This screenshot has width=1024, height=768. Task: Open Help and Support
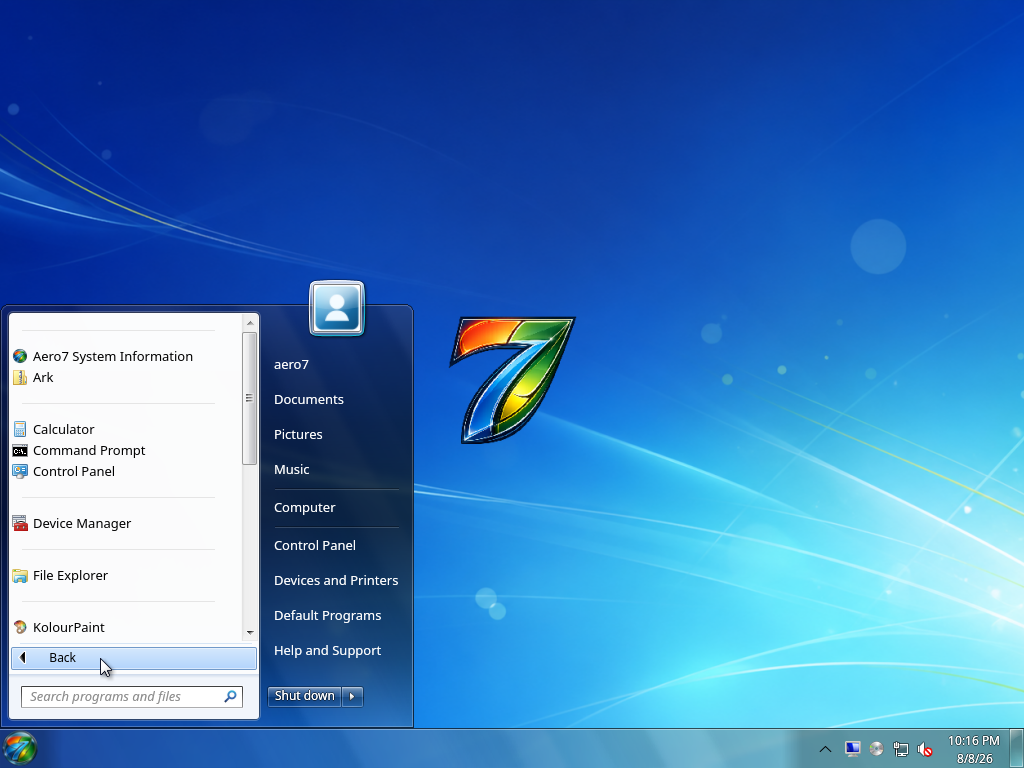328,650
